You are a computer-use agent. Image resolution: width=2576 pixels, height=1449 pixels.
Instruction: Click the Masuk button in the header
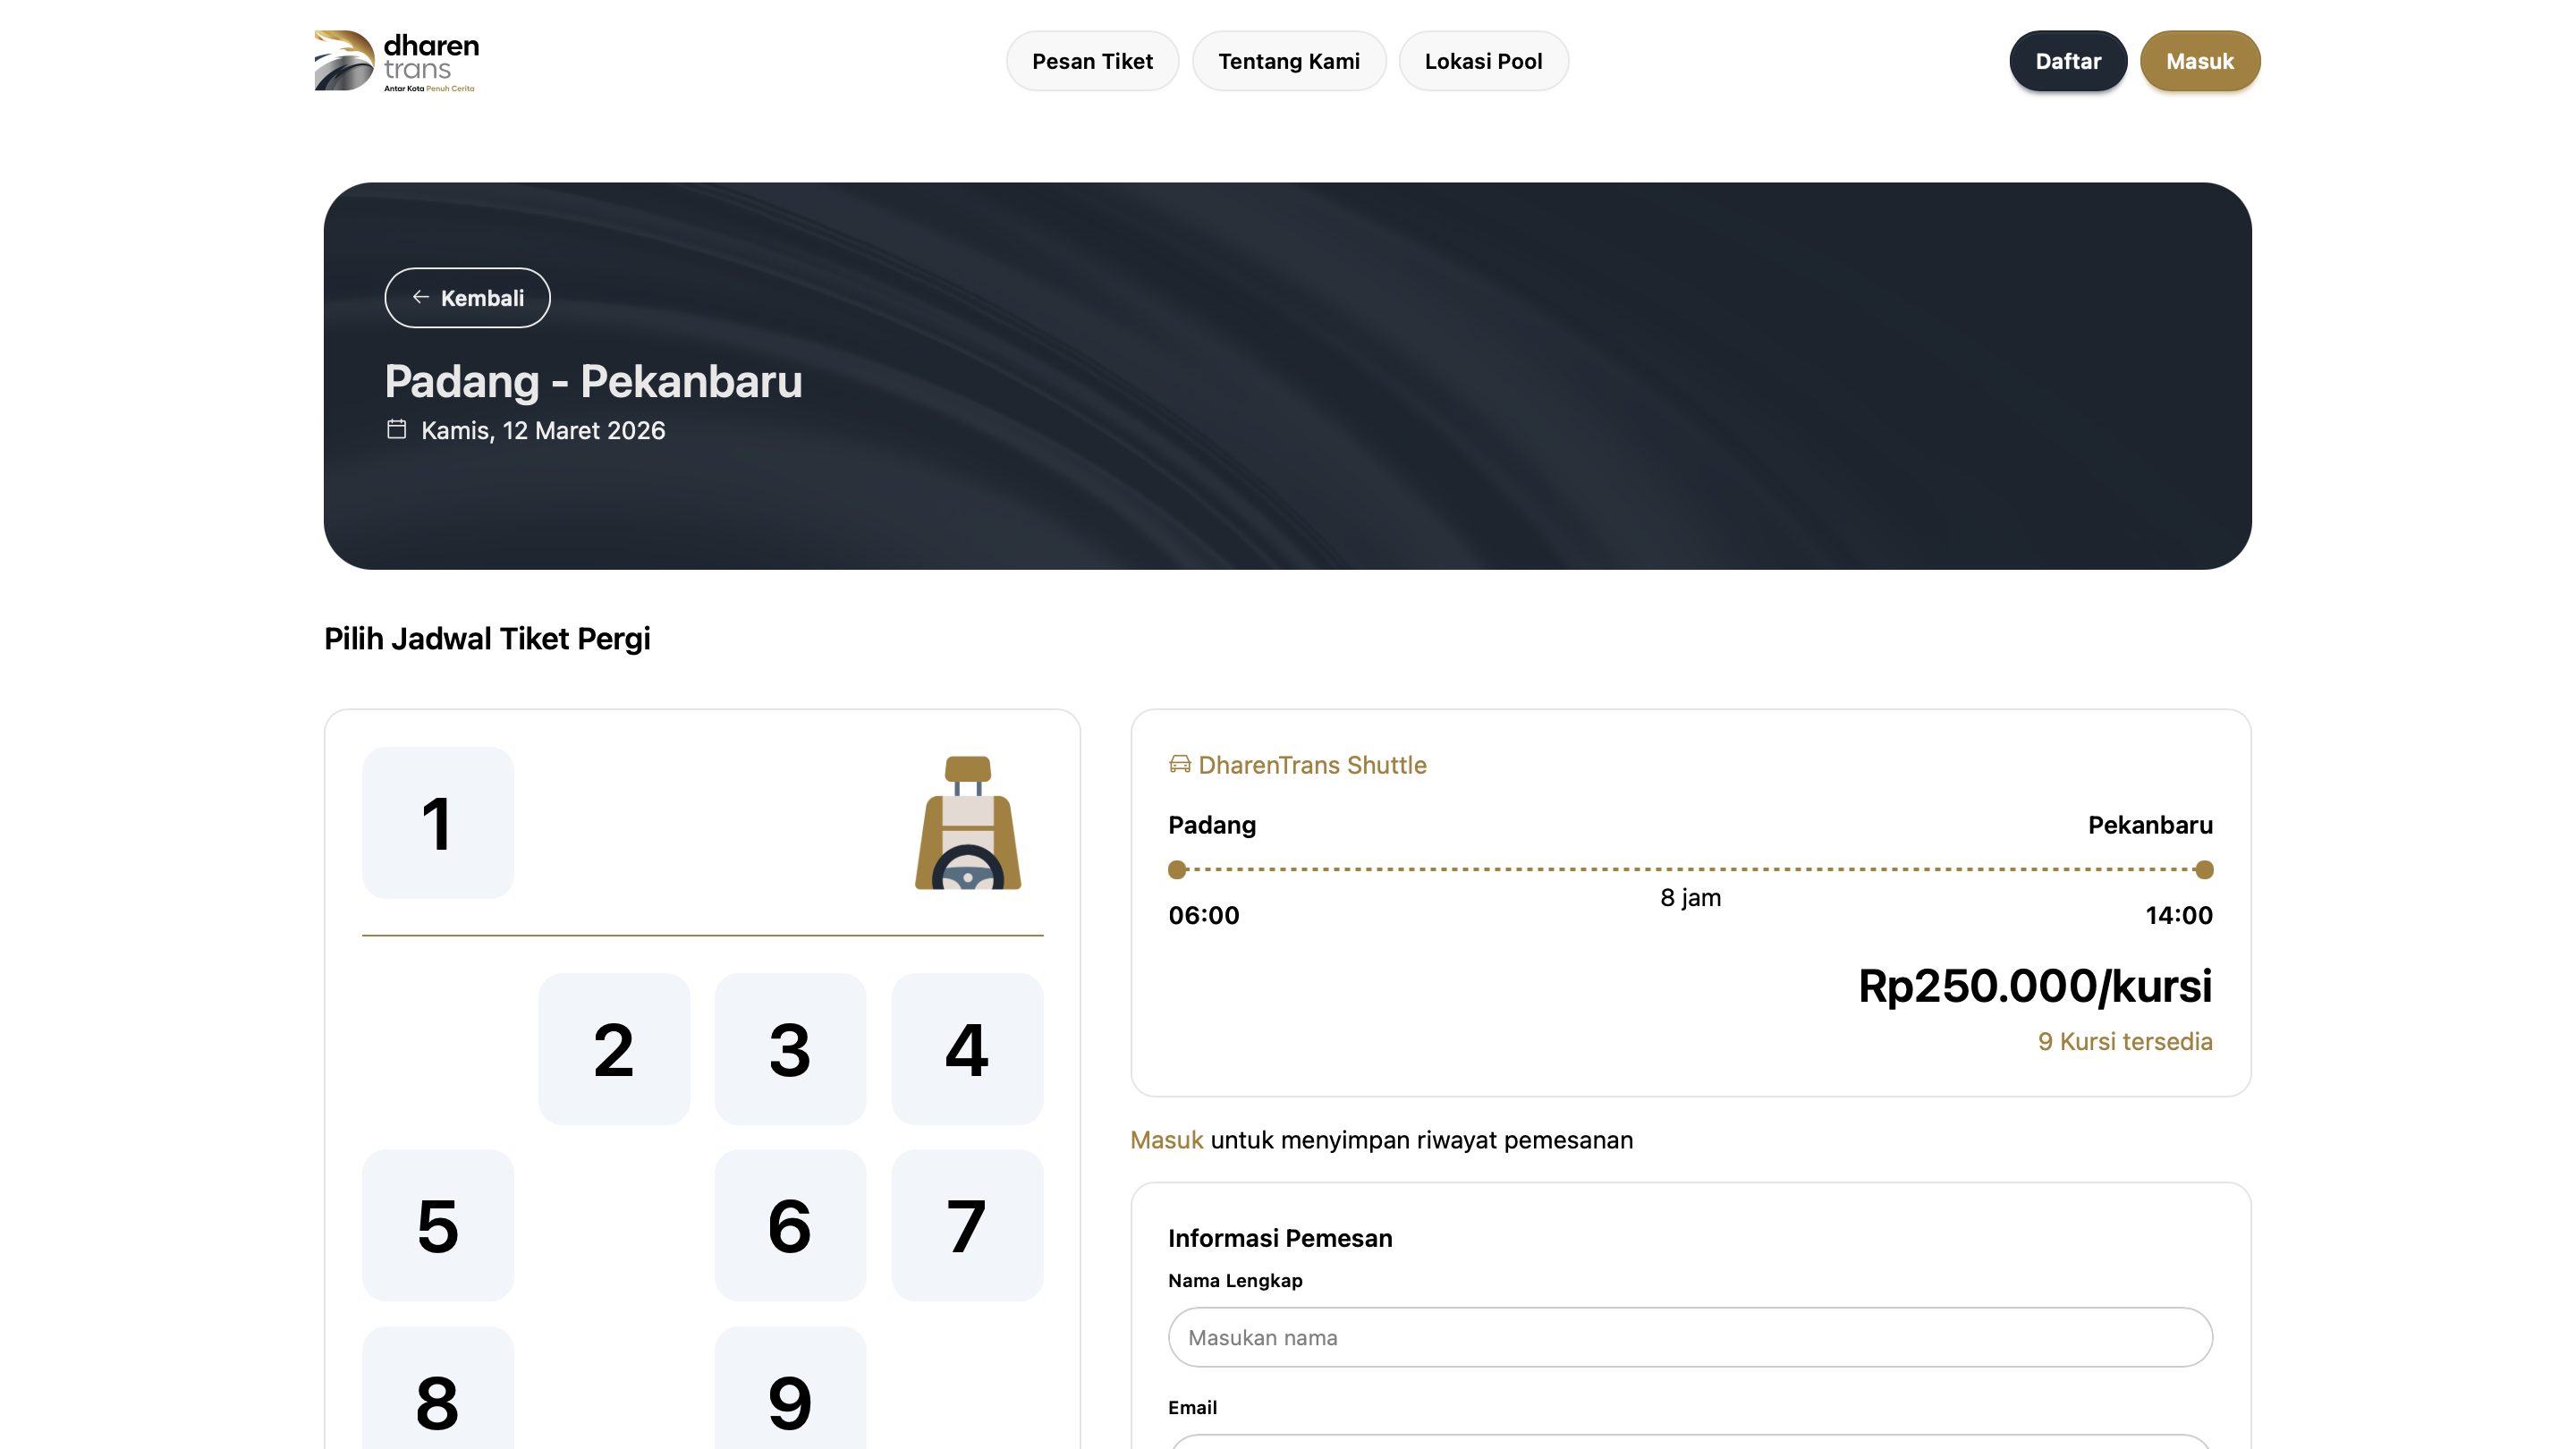click(x=2199, y=61)
